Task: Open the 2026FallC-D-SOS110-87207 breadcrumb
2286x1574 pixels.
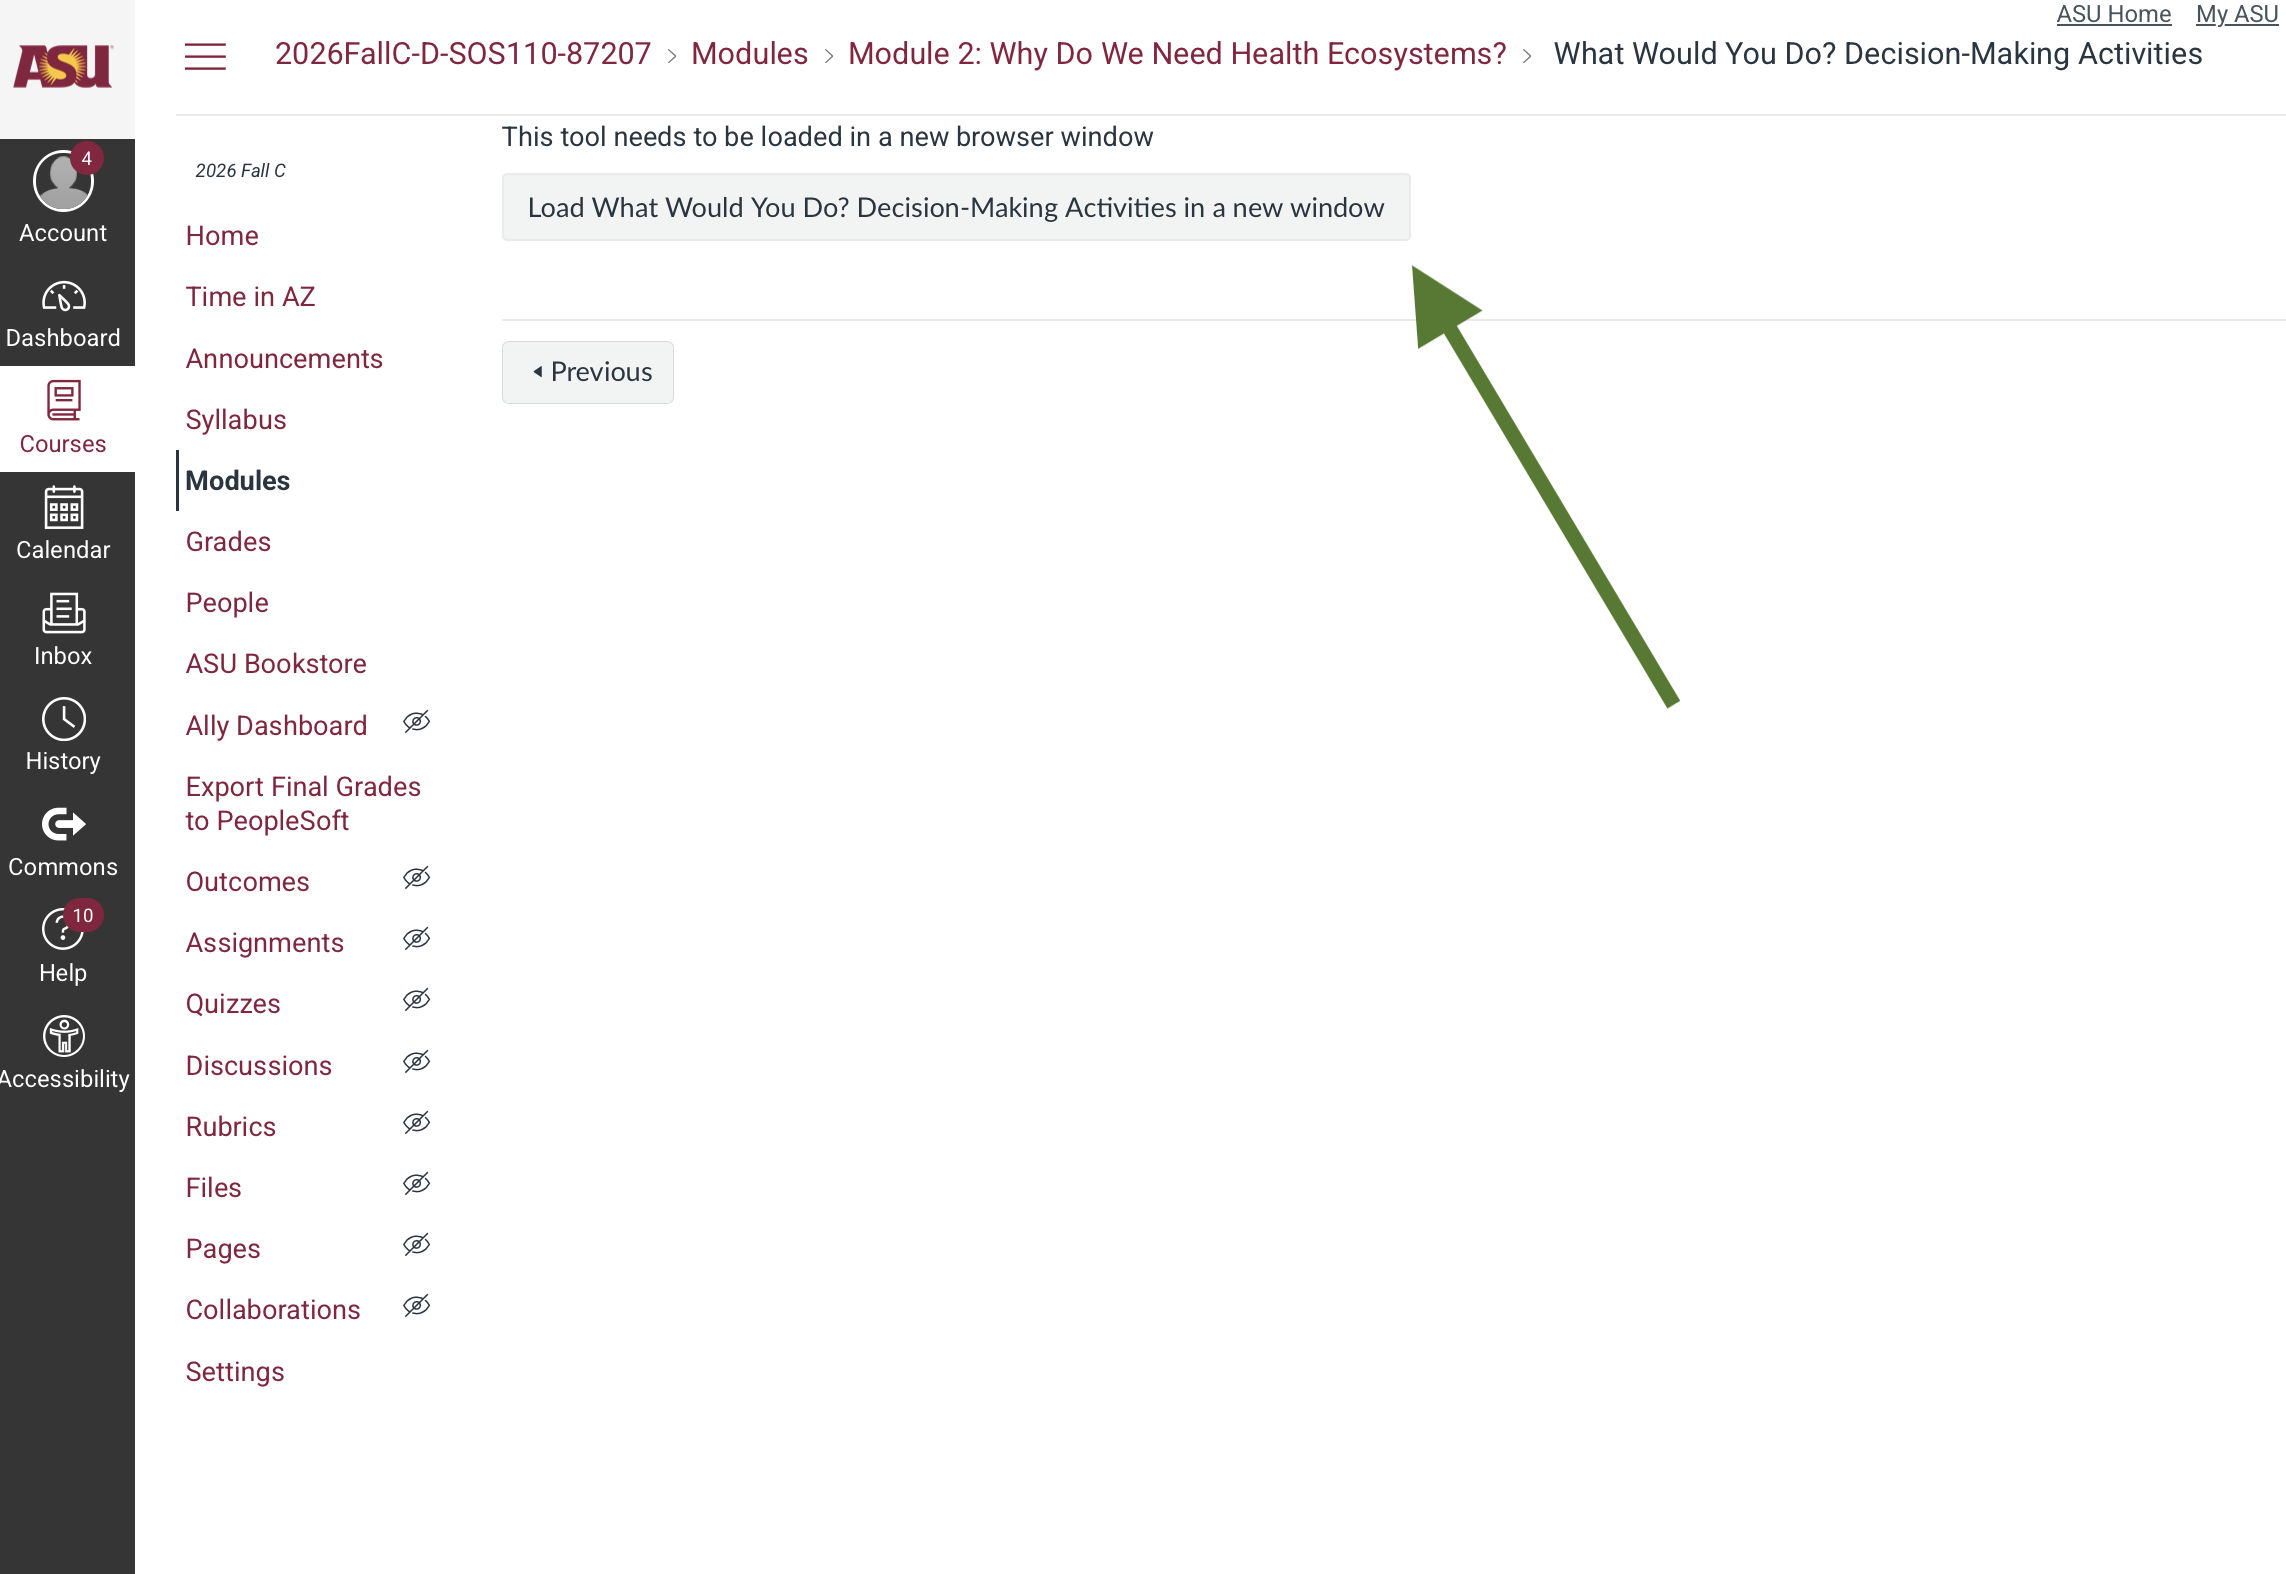Action: click(463, 54)
